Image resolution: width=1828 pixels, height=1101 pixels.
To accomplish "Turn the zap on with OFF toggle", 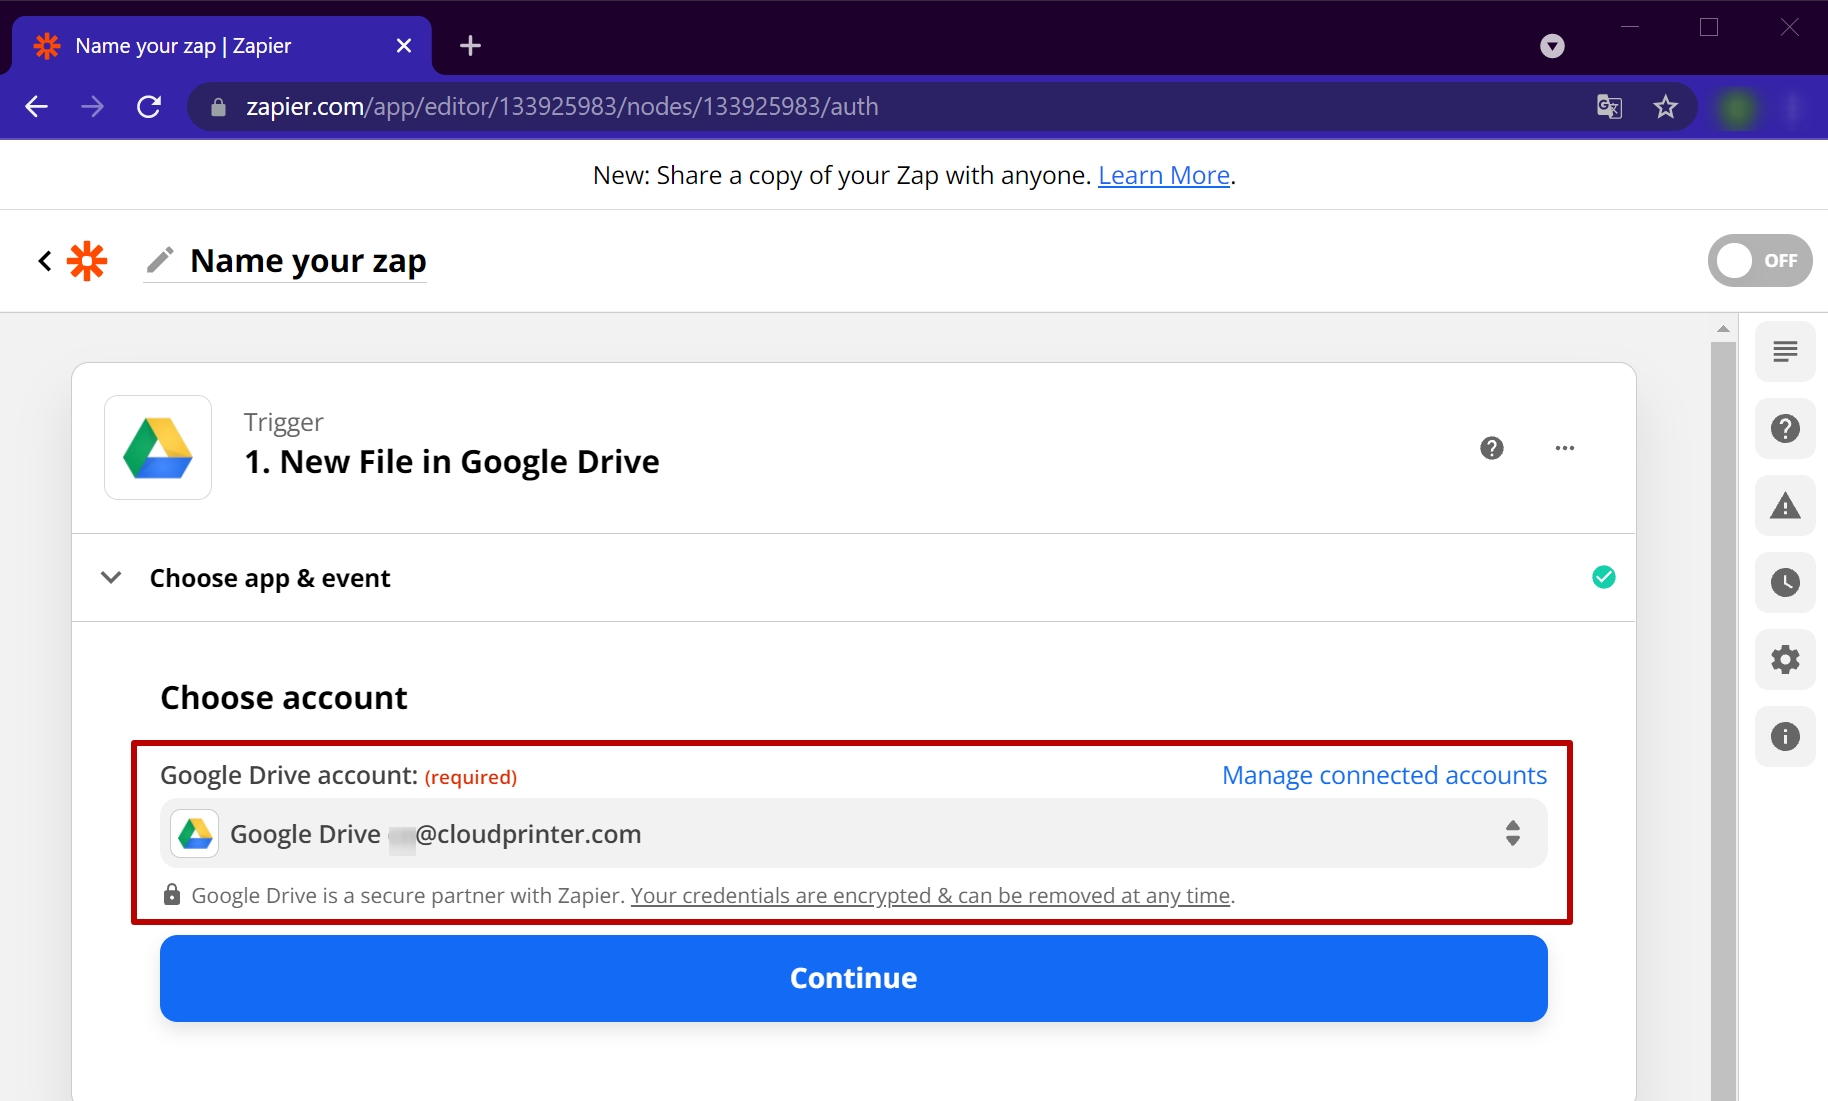I will [1759, 261].
